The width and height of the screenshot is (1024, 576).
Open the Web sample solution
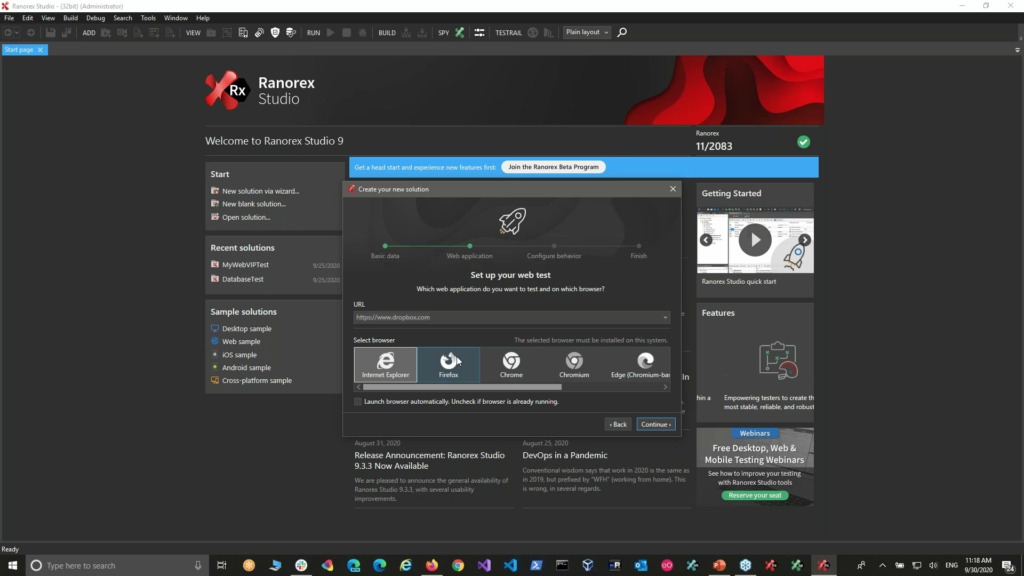point(241,342)
